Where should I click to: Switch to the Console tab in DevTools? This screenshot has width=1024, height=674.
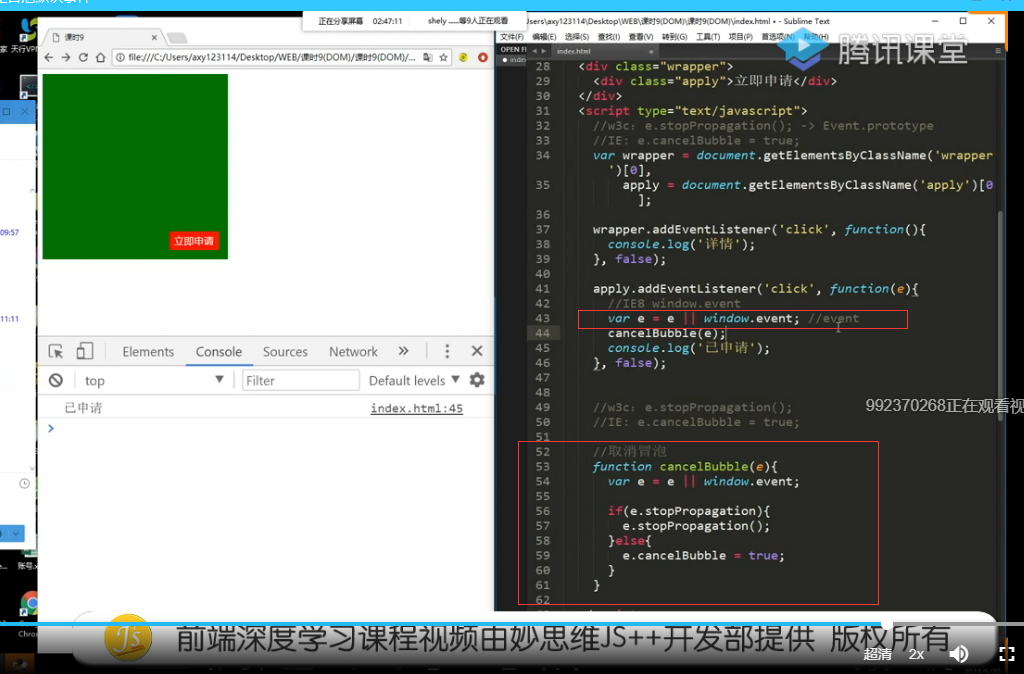(219, 351)
